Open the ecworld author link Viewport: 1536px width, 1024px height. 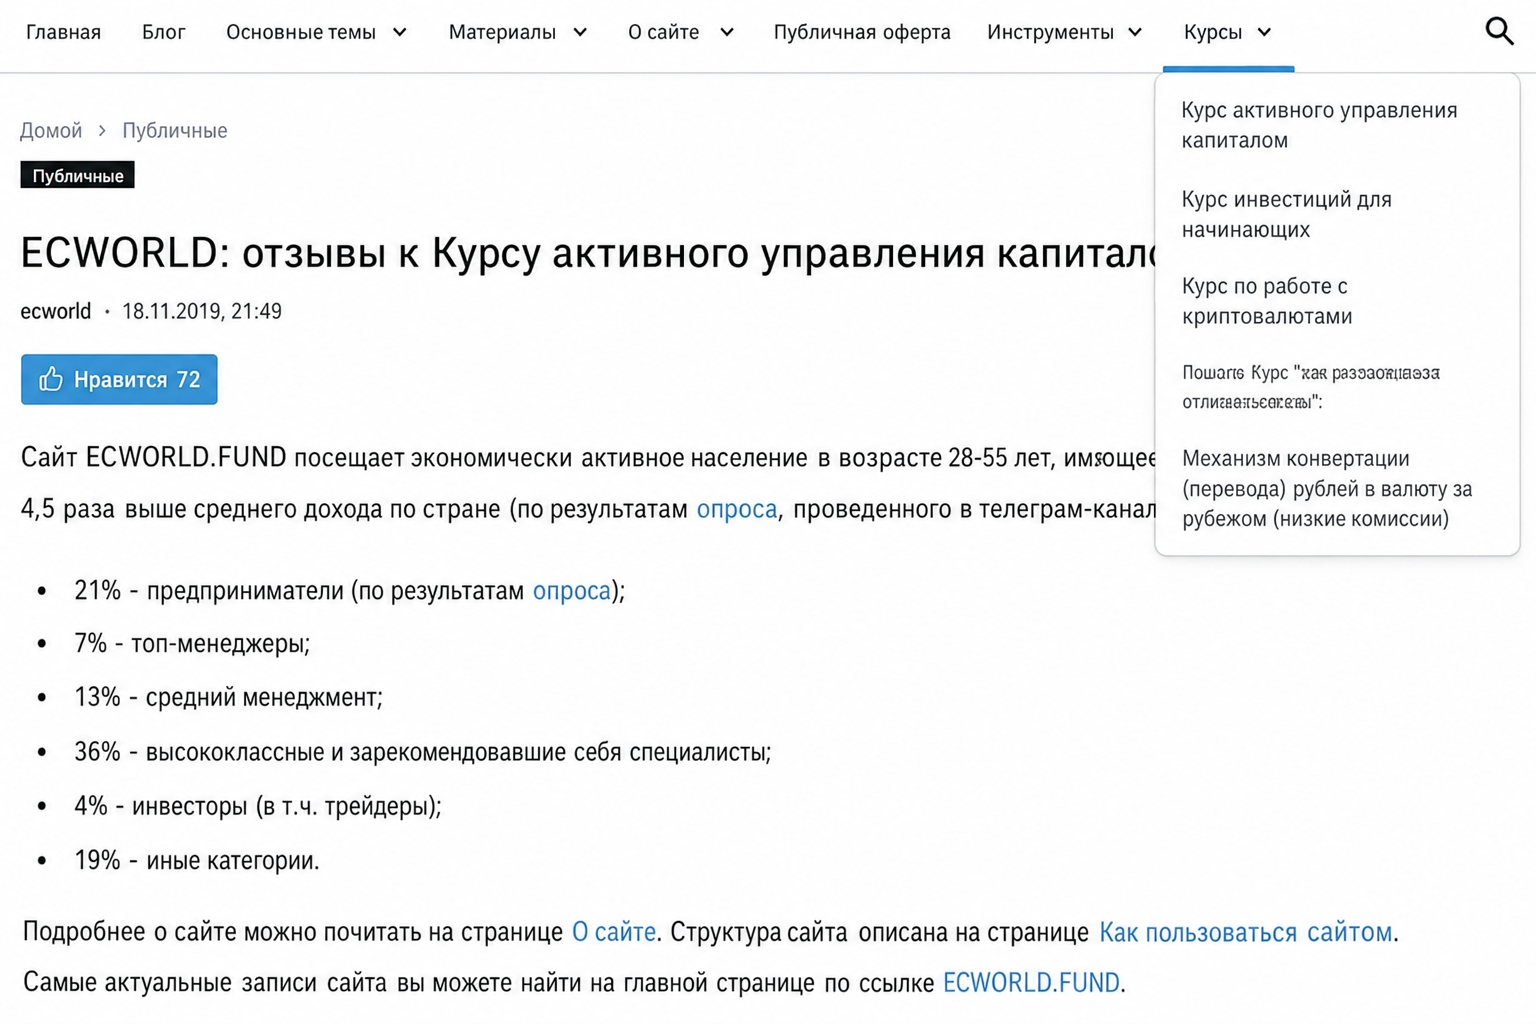[x=56, y=311]
